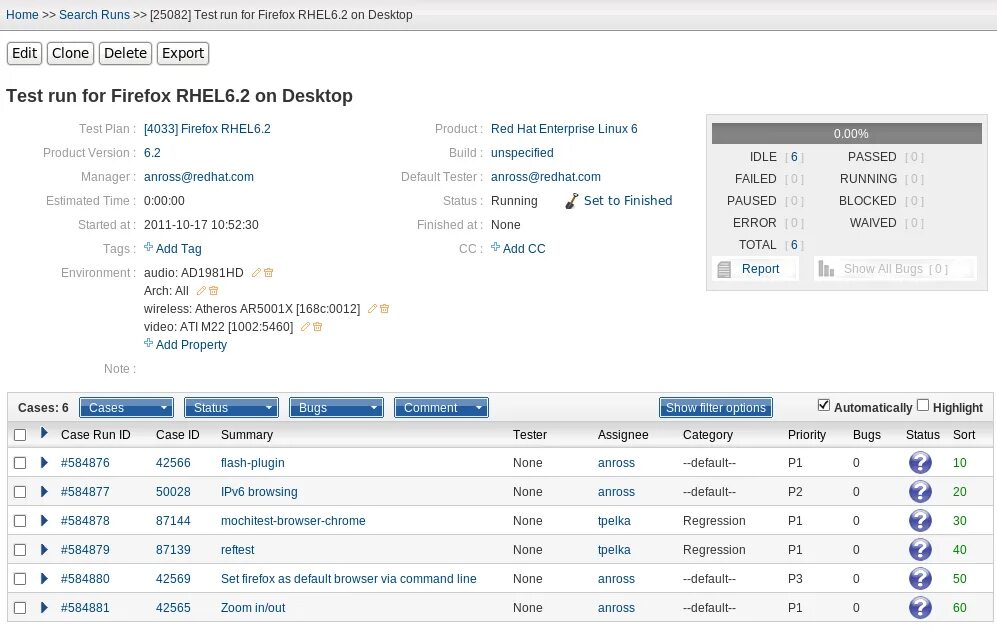Open the Bugs dropdown menu
This screenshot has width=997, height=631.
pyautogui.click(x=336, y=408)
